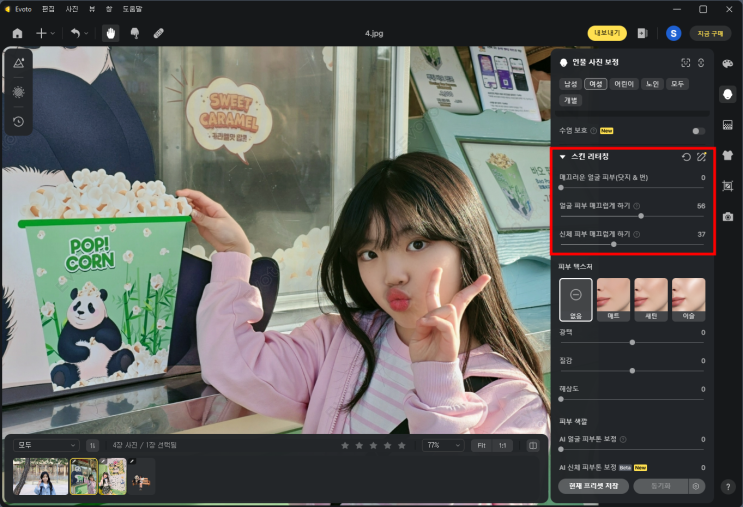
Task: Open the camera tethering panel icon
Action: 728,217
